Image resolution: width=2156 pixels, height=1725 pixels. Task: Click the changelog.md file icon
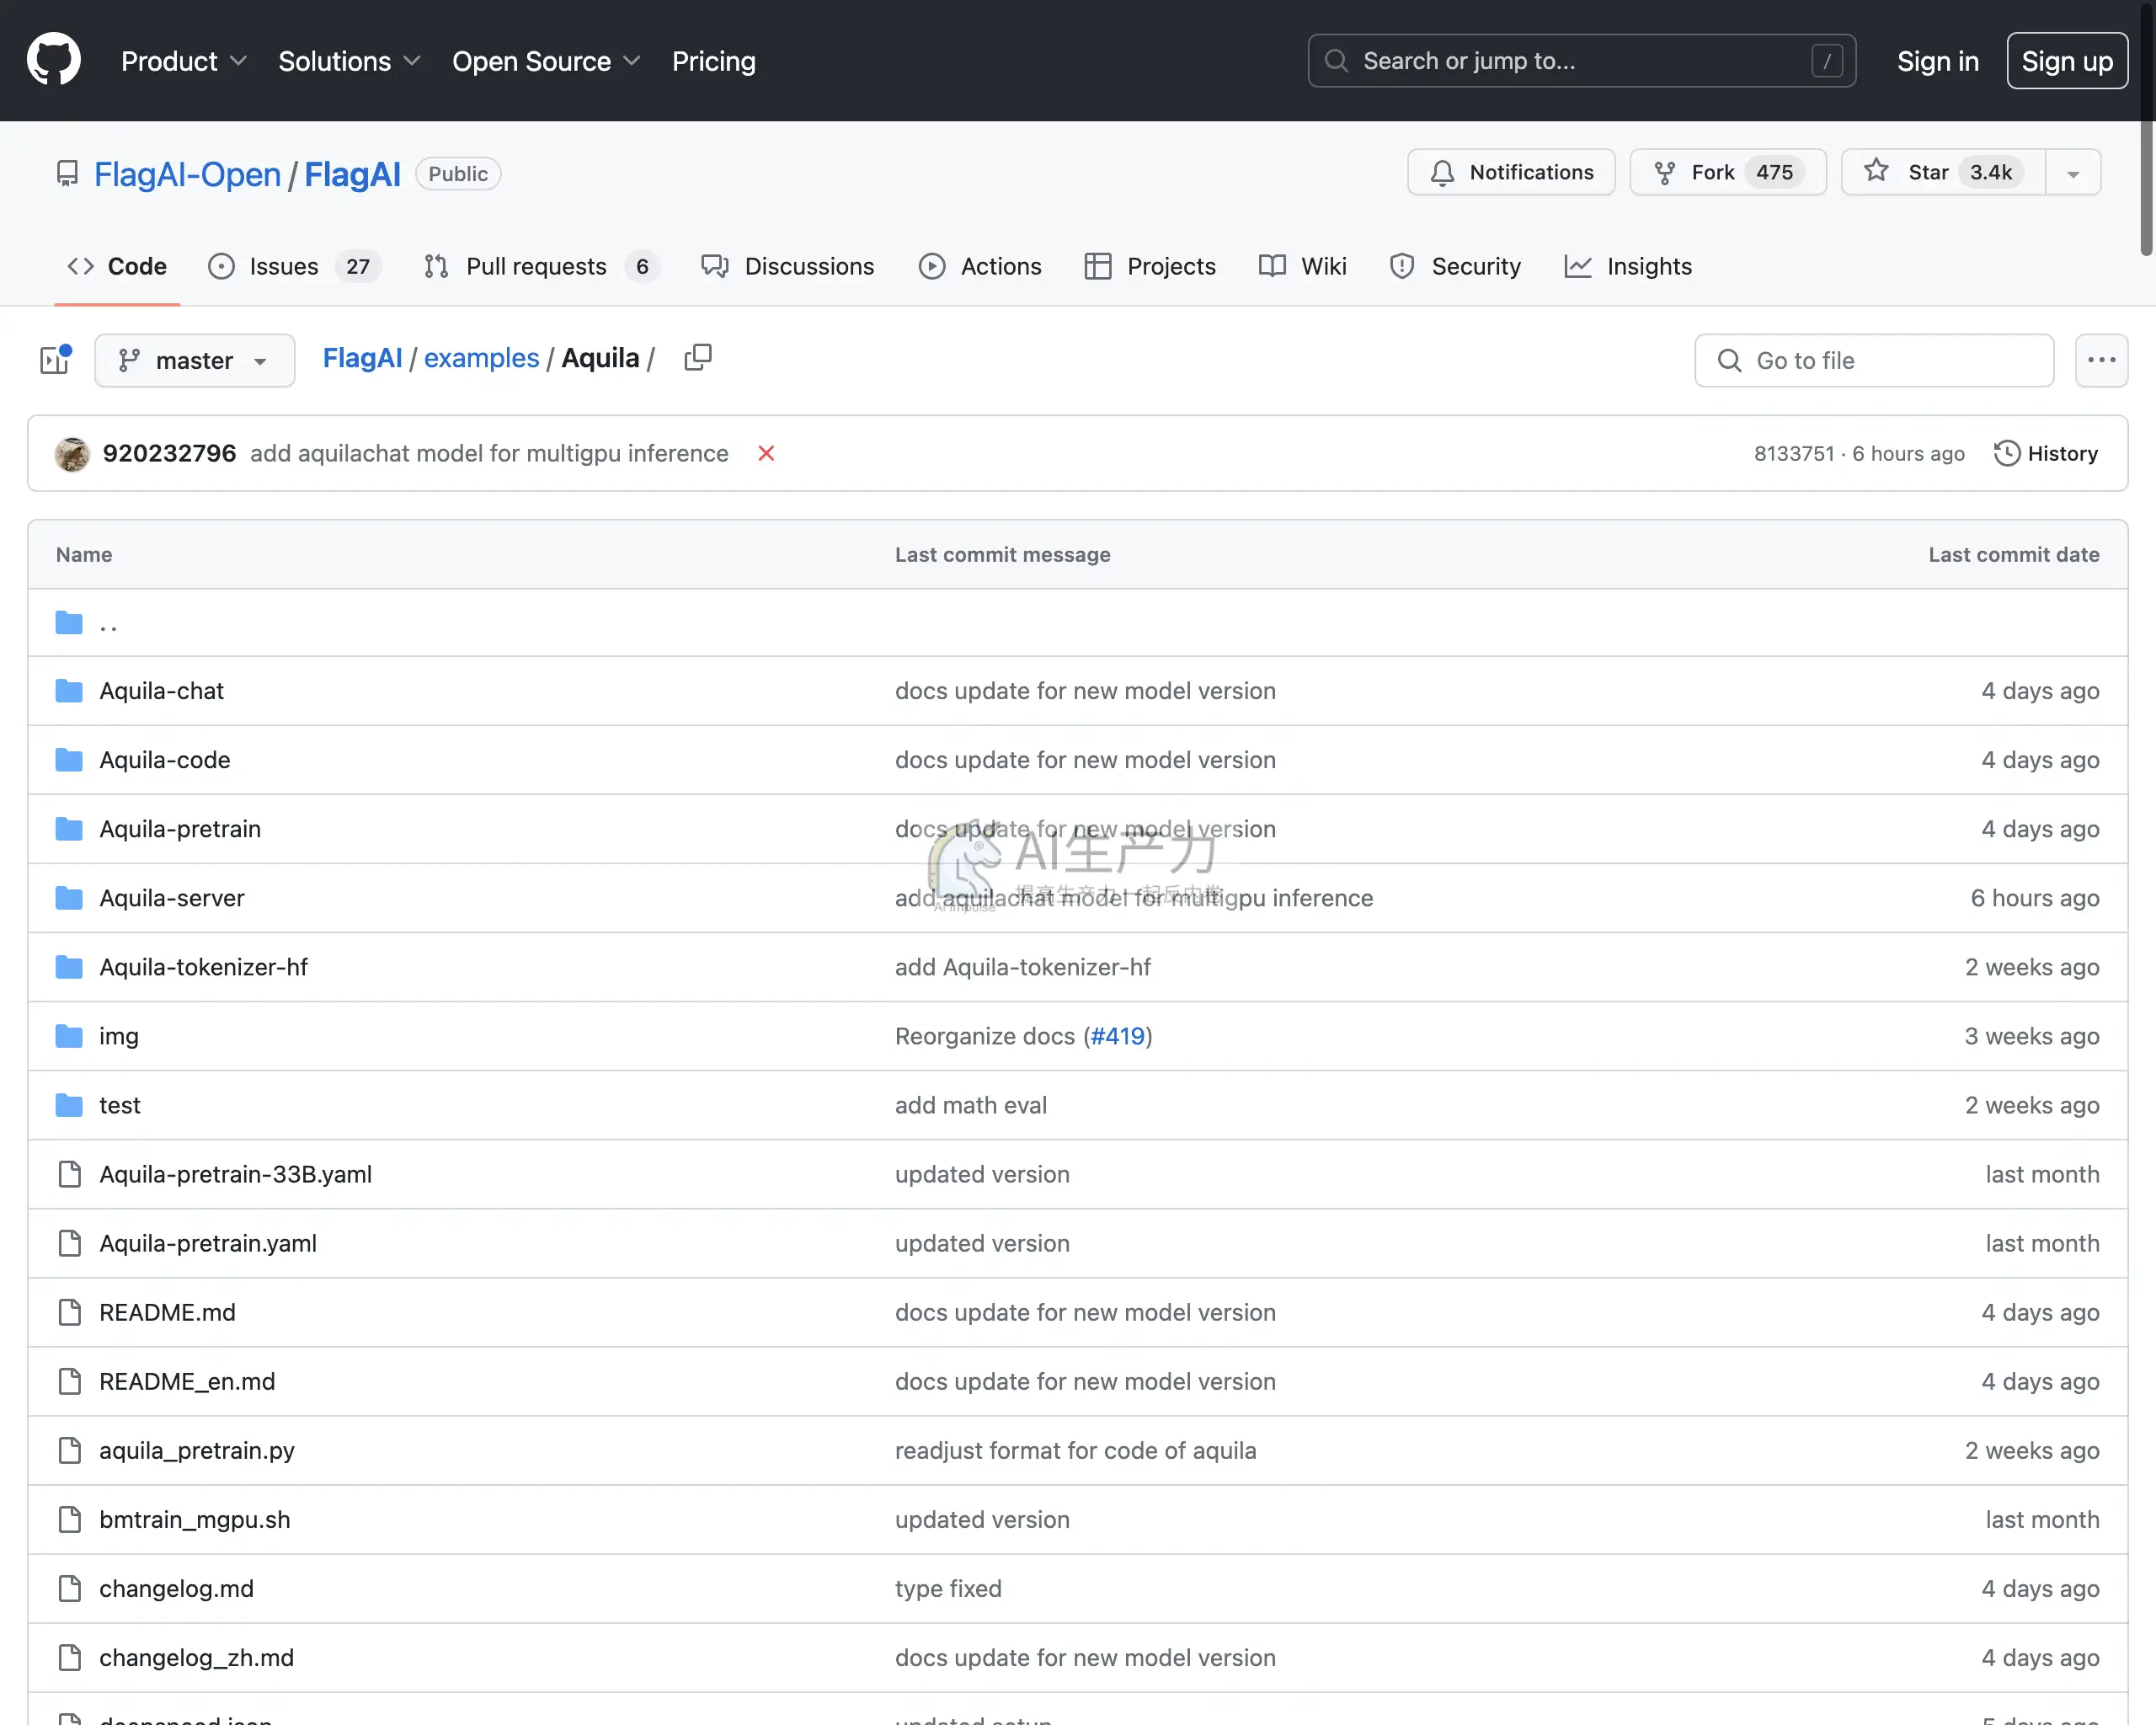click(69, 1588)
